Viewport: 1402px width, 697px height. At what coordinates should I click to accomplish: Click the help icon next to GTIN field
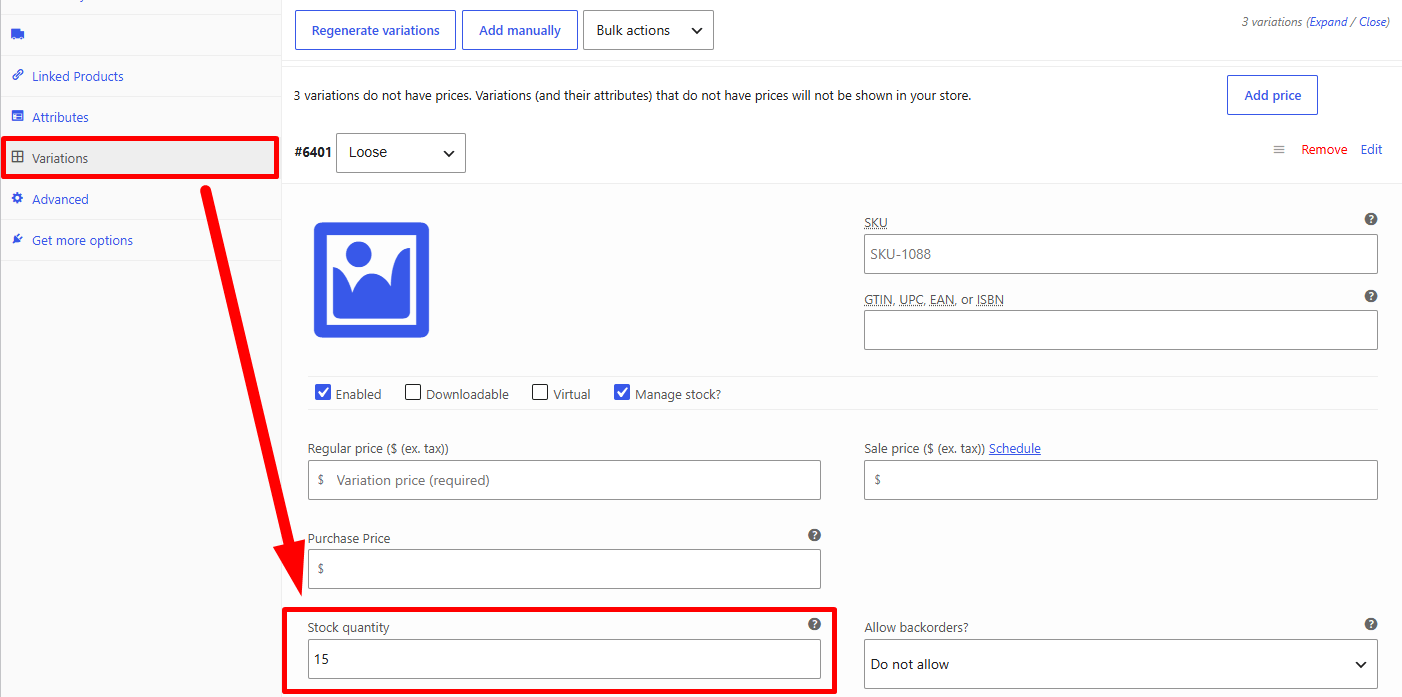coord(1371,296)
